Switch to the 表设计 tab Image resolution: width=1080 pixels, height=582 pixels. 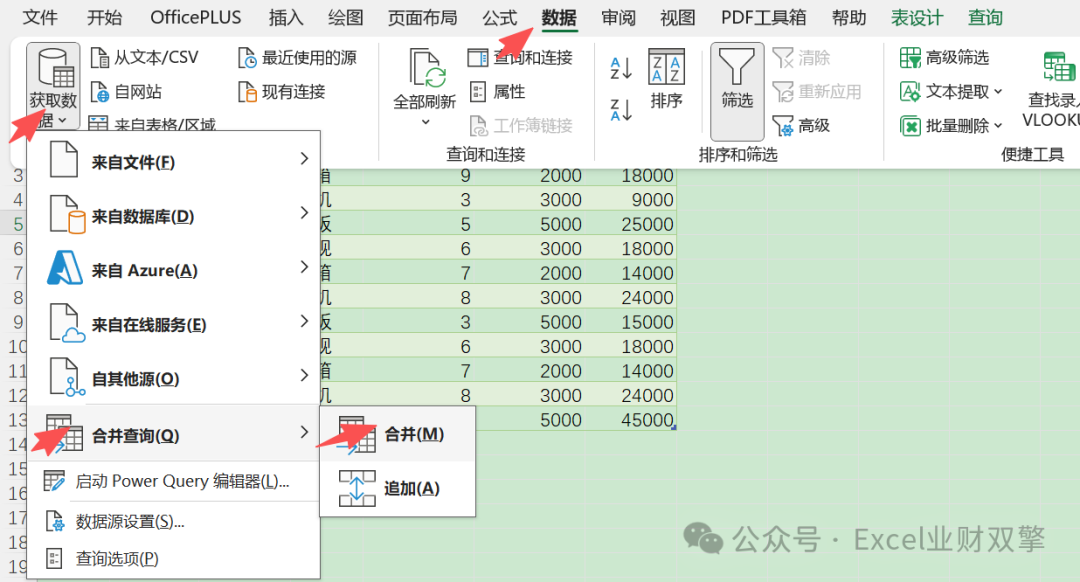coord(917,17)
